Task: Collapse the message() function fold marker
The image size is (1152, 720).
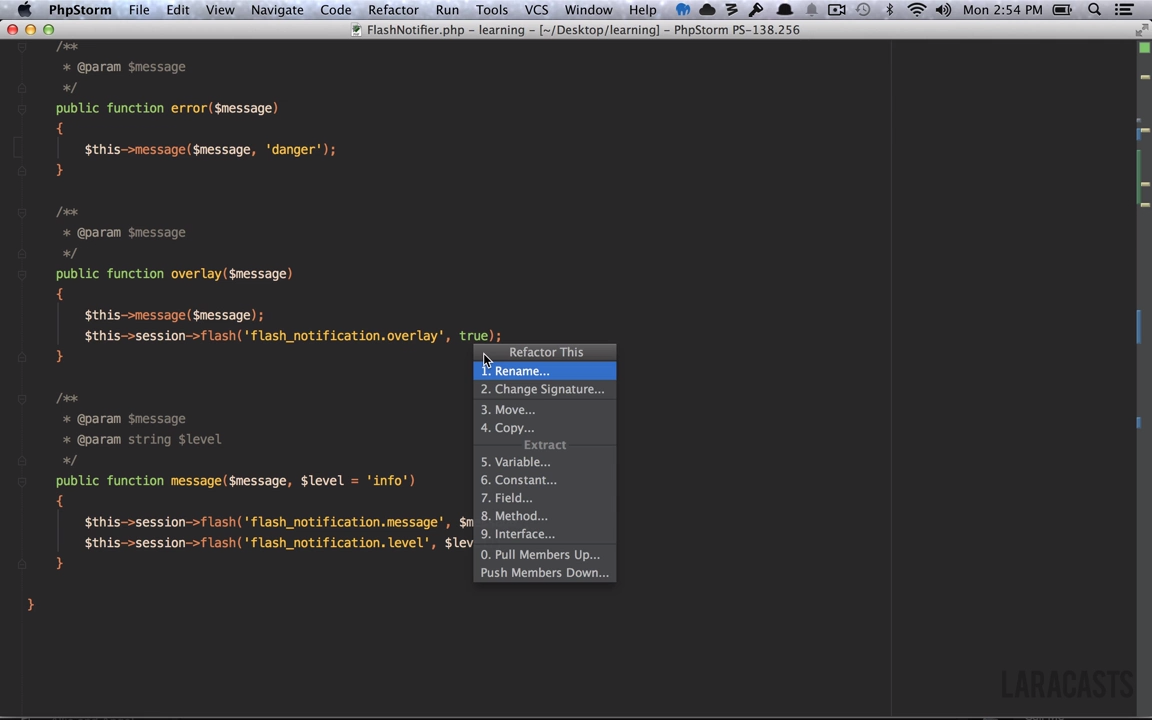Action: pyautogui.click(x=22, y=481)
